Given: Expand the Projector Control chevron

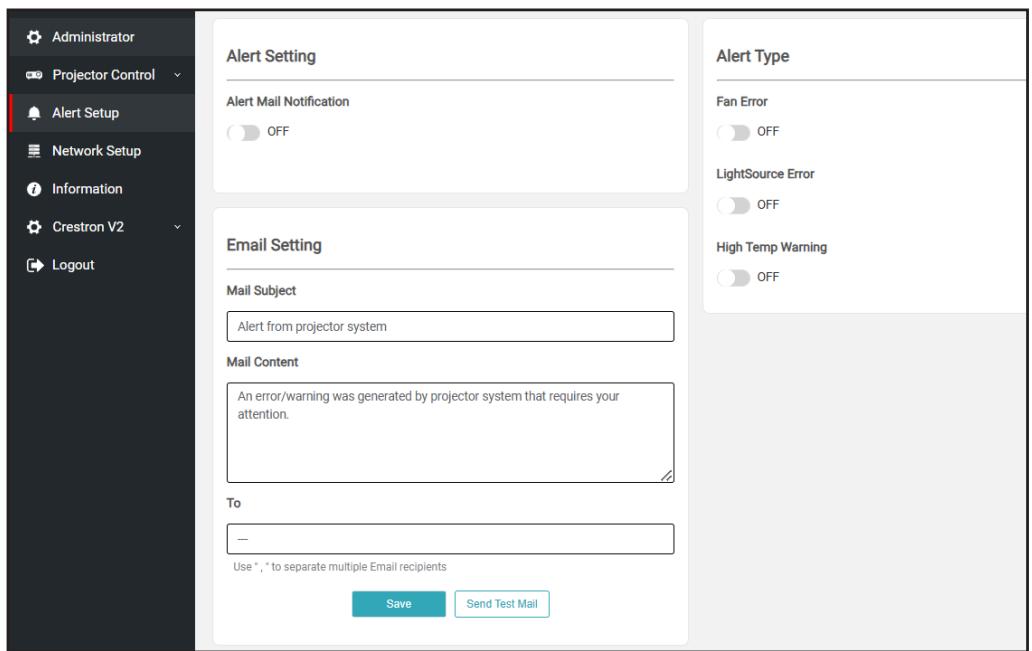Looking at the screenshot, I should point(177,75).
